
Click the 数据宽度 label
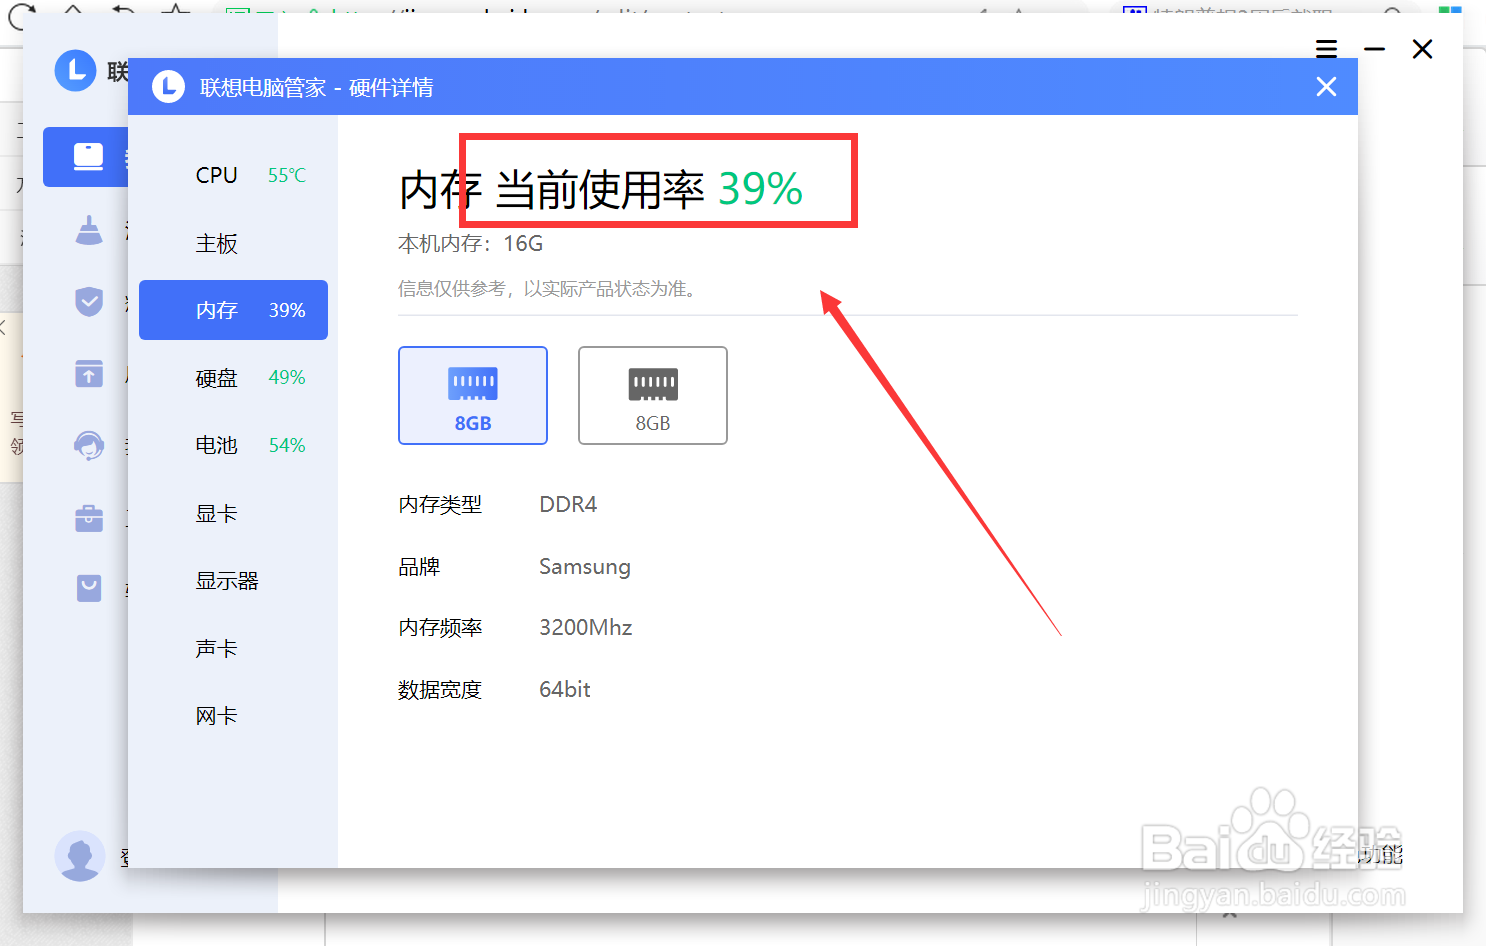[440, 690]
